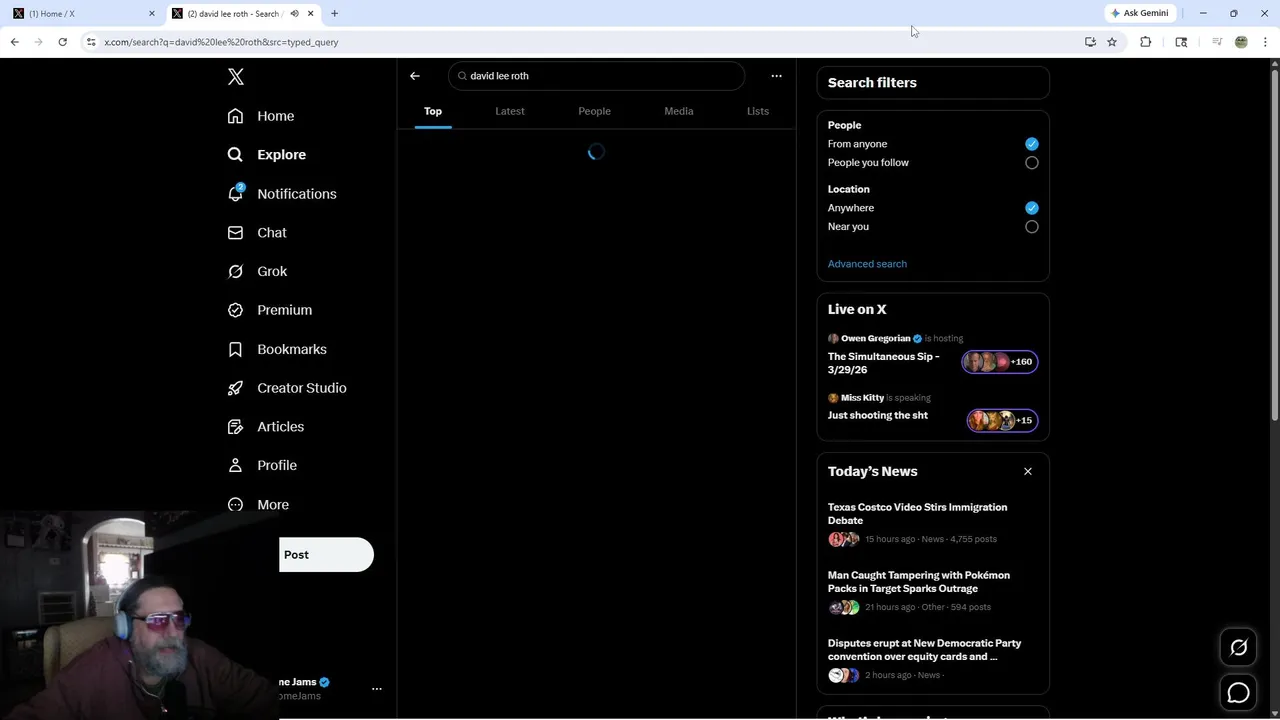Switch to the Latest tab
1280x720 pixels.
pos(510,111)
